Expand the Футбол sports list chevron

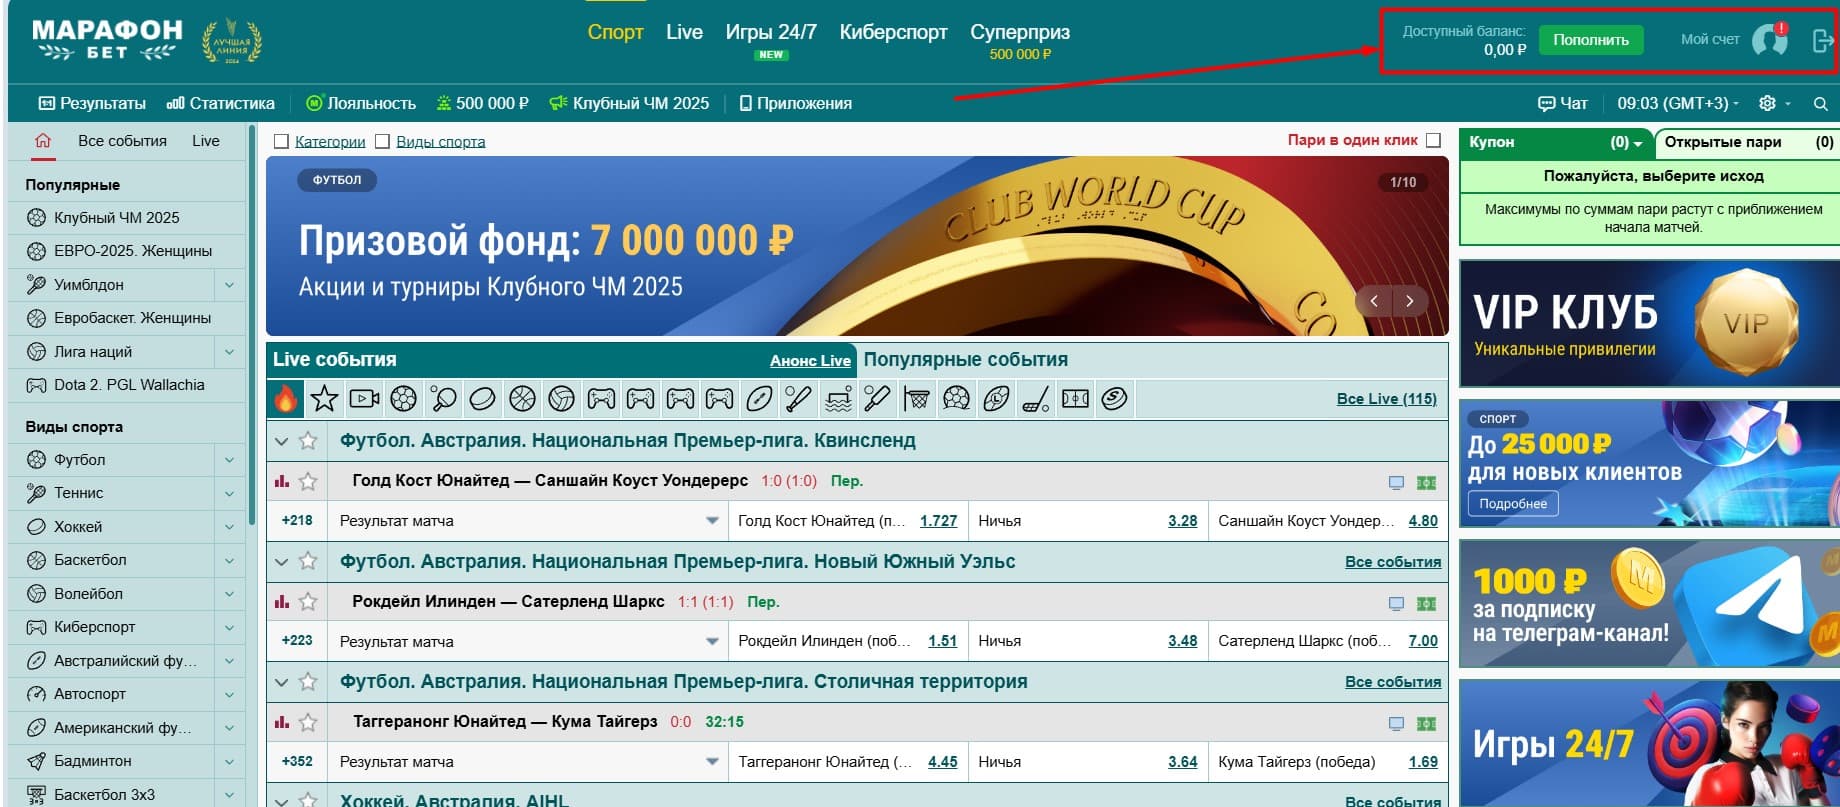point(229,460)
